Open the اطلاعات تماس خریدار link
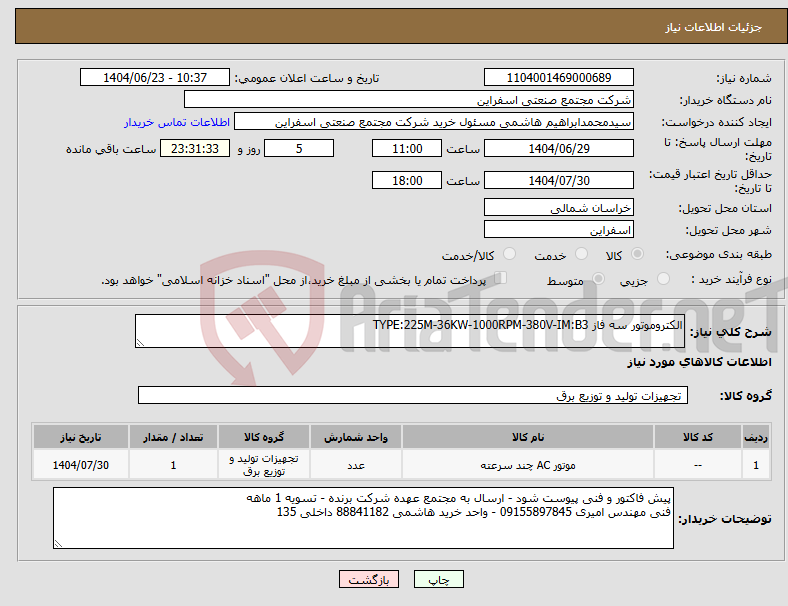 177,122
